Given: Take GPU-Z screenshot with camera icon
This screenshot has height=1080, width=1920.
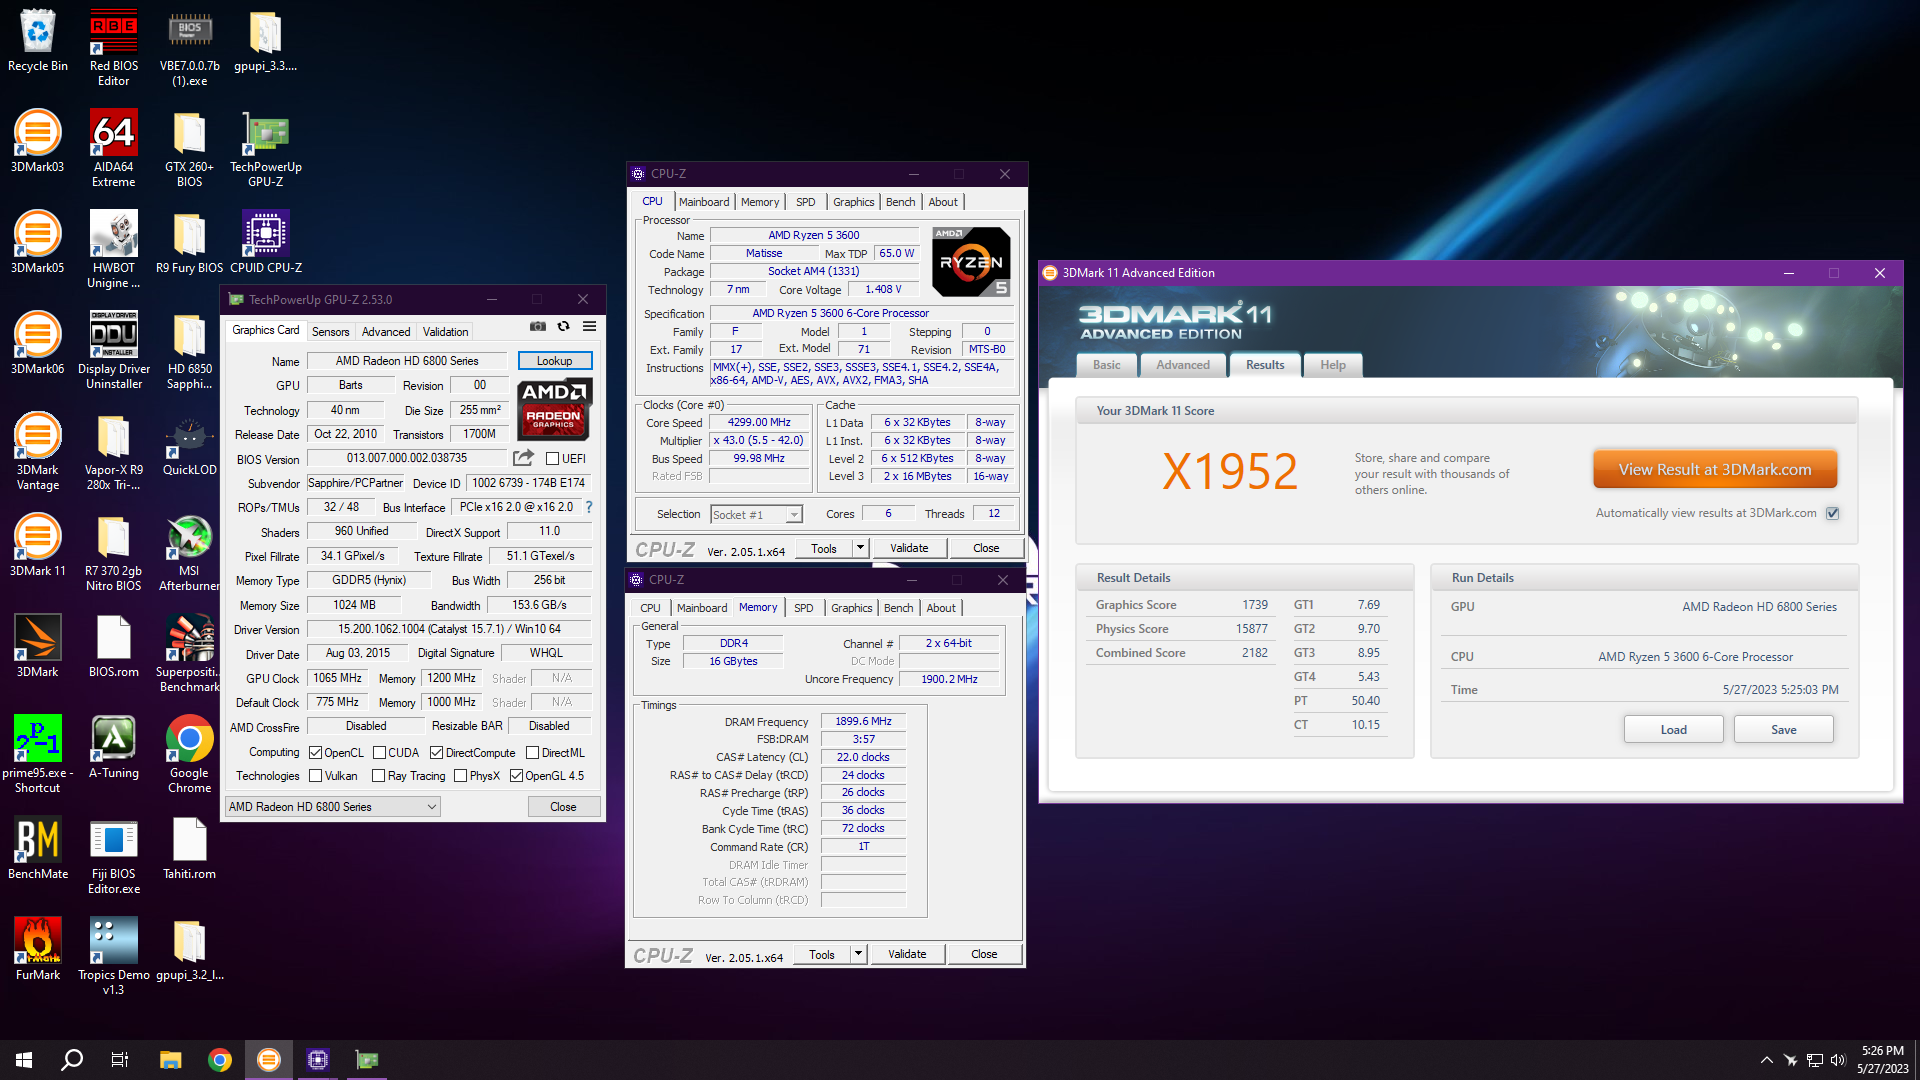Looking at the screenshot, I should (538, 326).
